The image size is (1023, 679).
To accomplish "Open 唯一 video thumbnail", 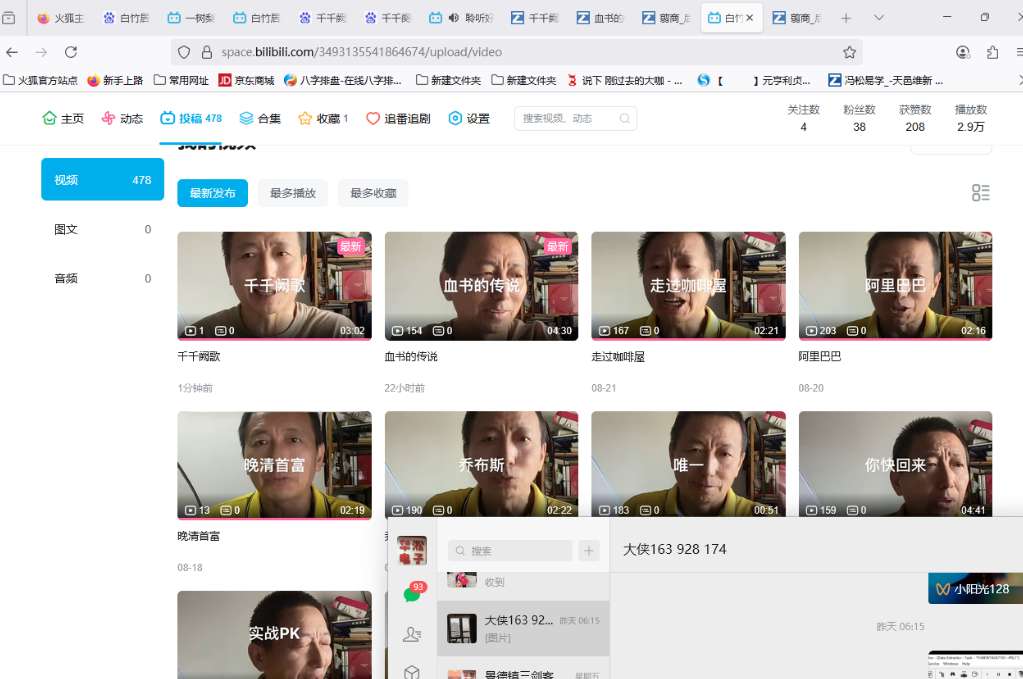I will click(688, 464).
